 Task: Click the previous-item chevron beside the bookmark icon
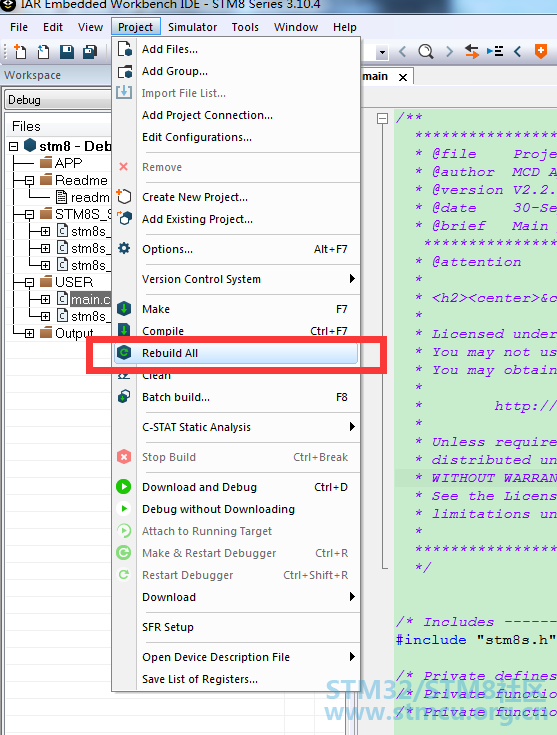click(x=518, y=51)
